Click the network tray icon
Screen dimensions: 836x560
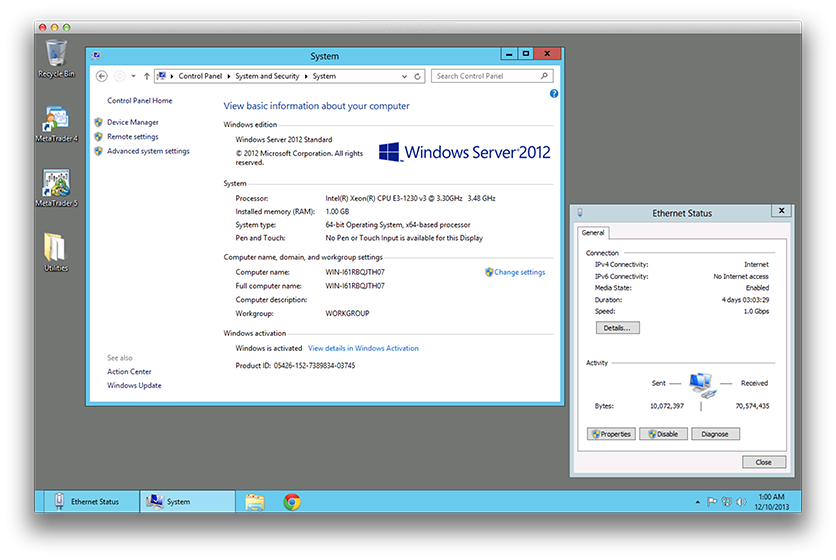coord(727,501)
